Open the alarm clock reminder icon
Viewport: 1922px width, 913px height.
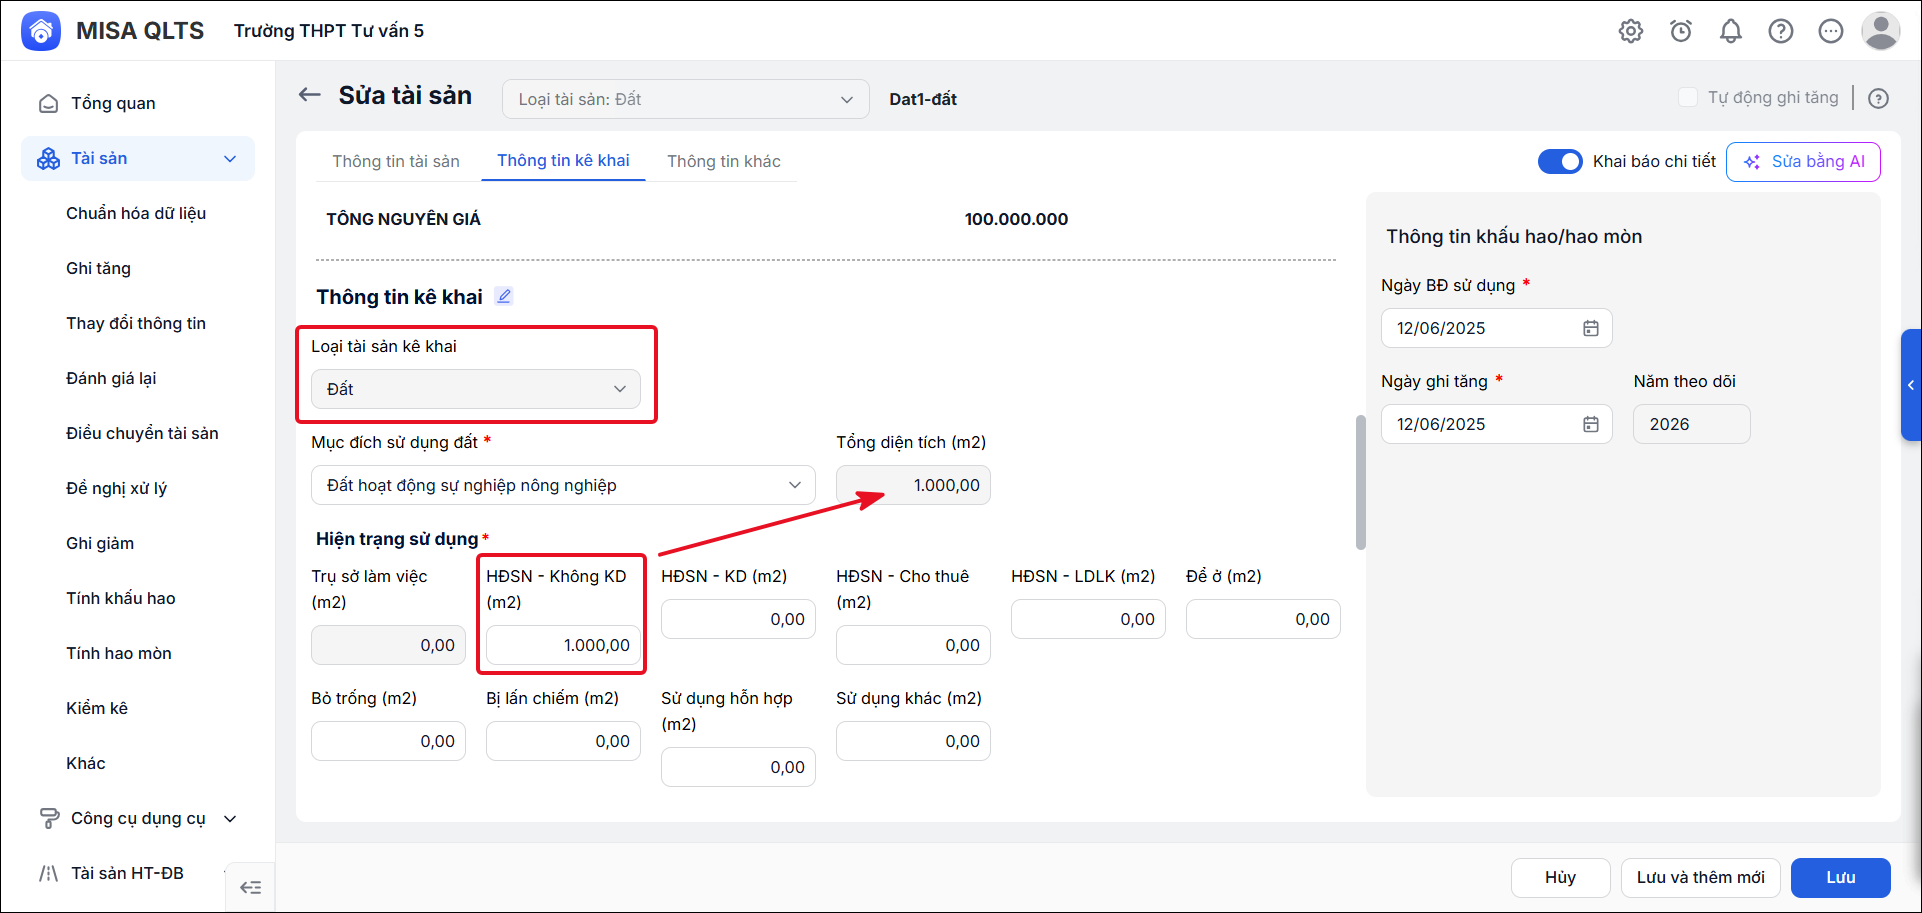(x=1681, y=31)
